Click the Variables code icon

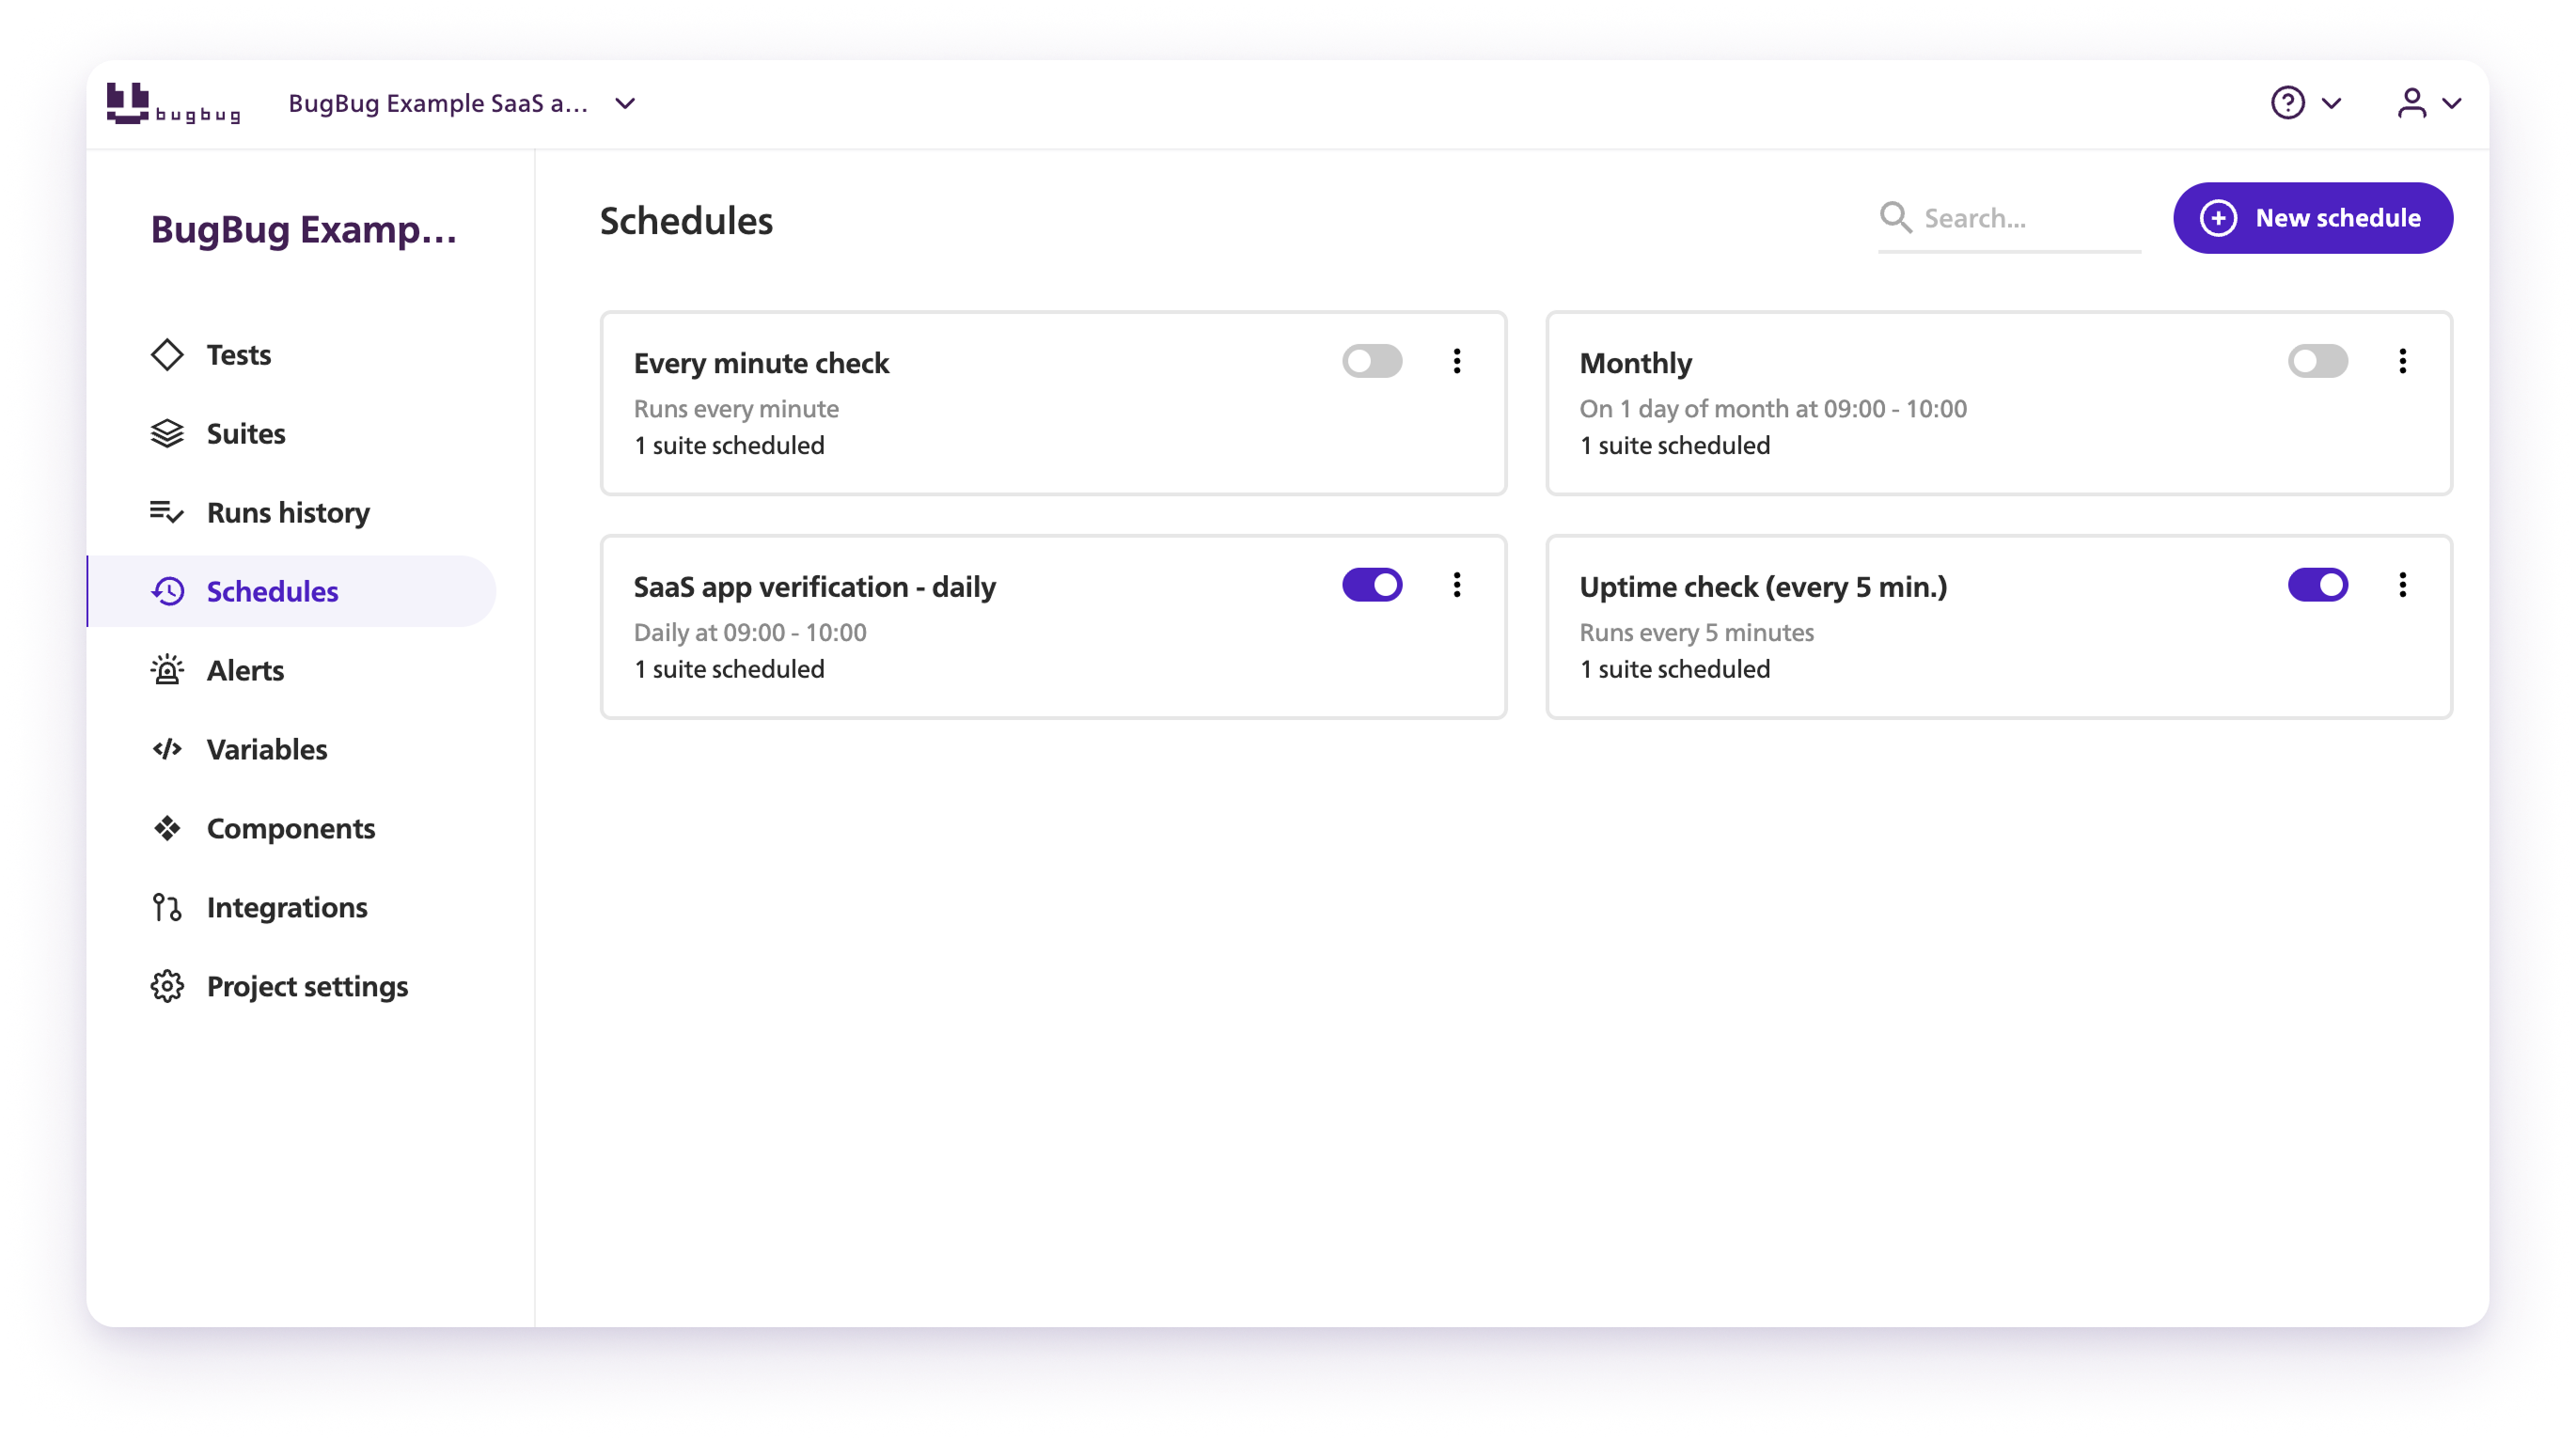[167, 749]
